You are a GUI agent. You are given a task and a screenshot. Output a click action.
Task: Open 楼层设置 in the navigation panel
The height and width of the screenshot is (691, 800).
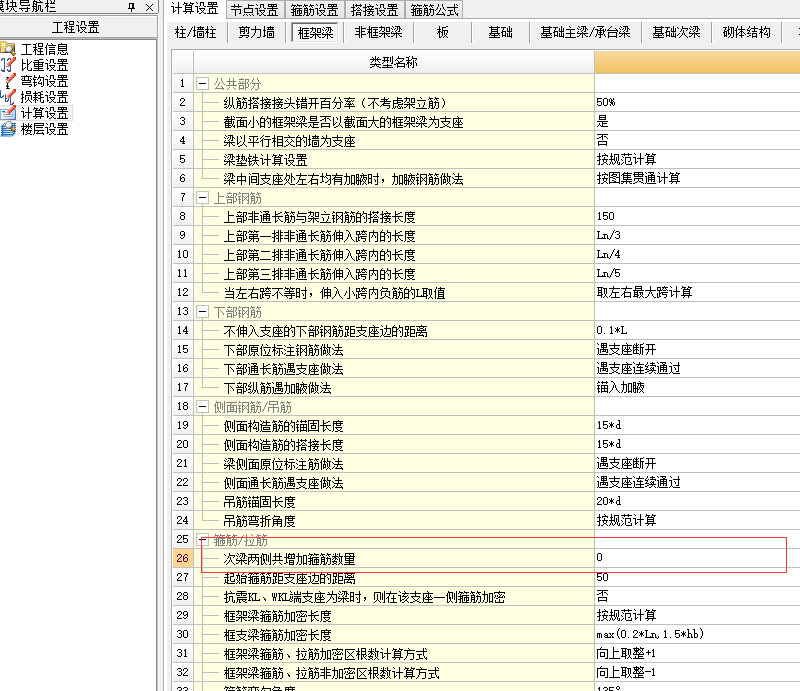44,129
